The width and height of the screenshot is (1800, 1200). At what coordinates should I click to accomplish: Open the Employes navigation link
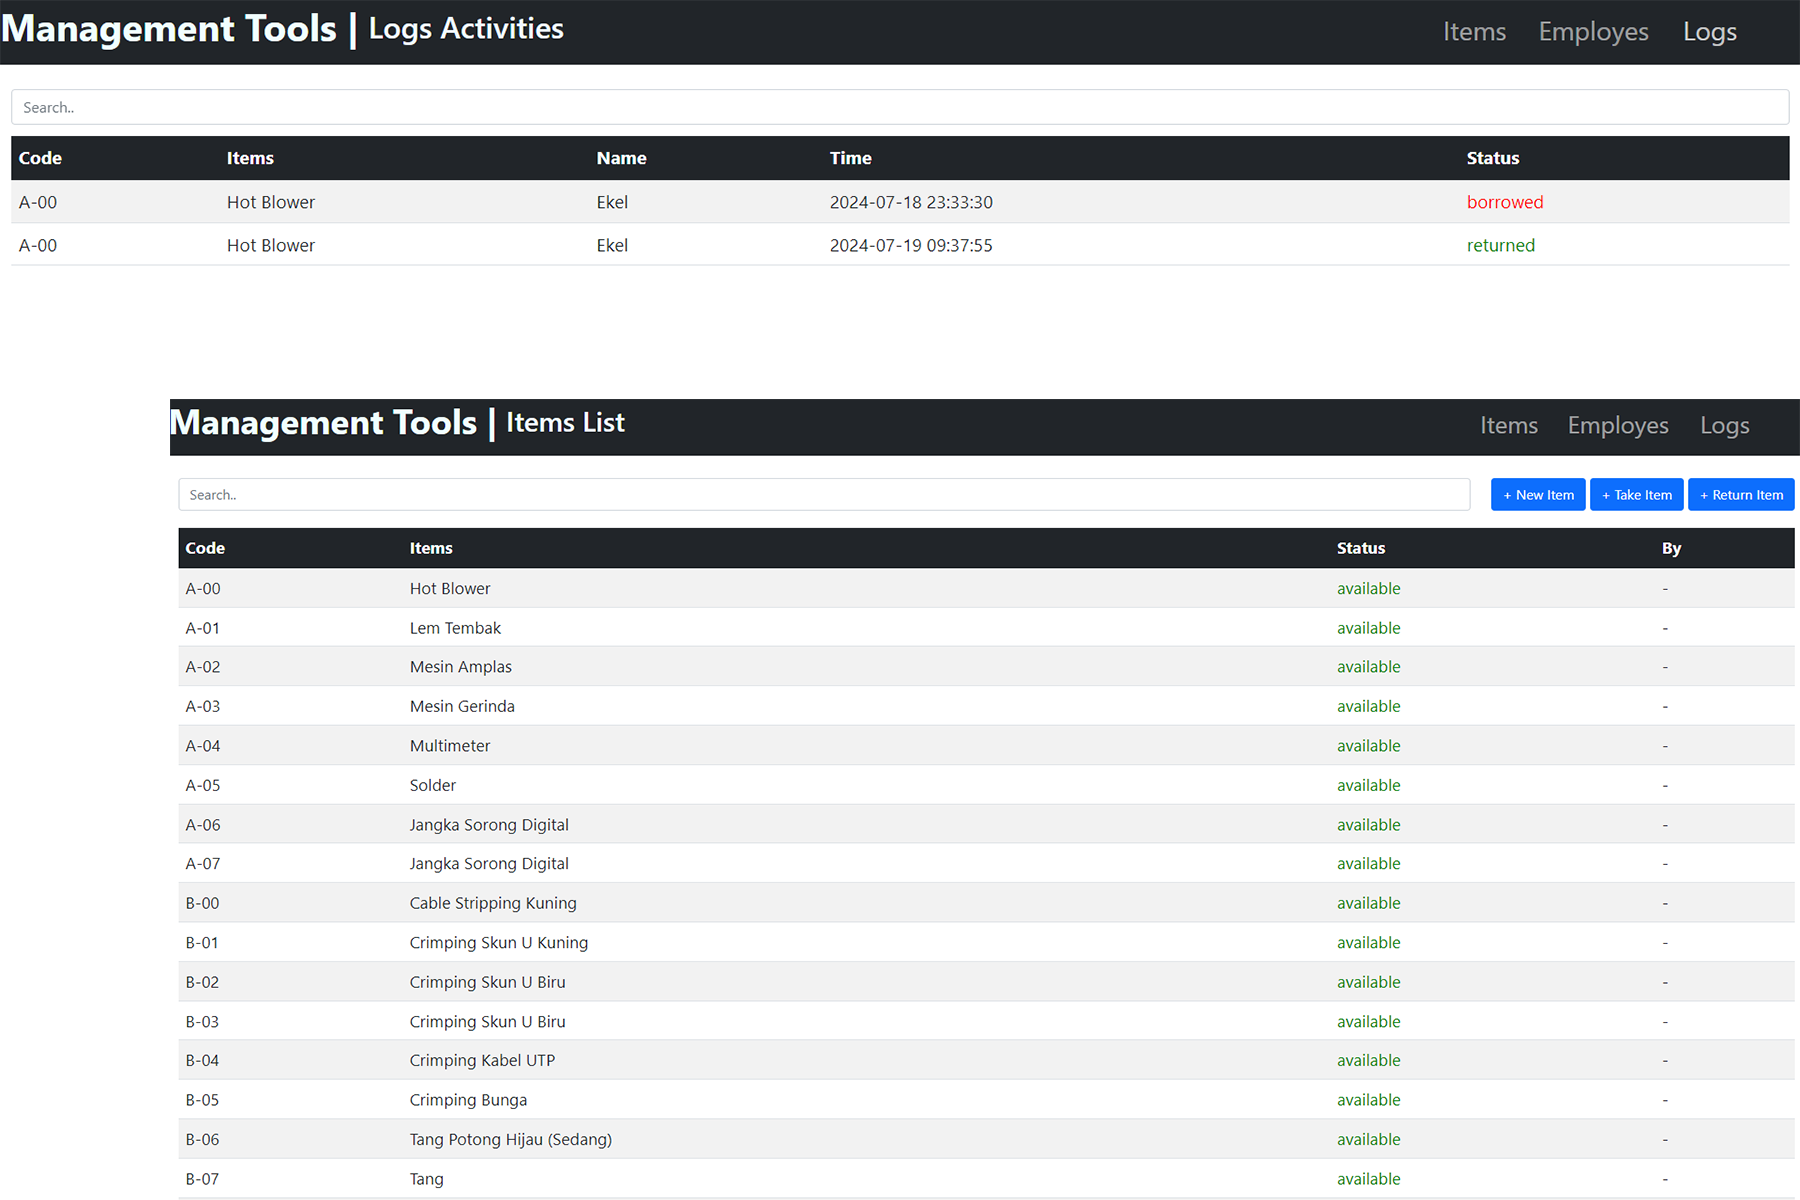1592,31
